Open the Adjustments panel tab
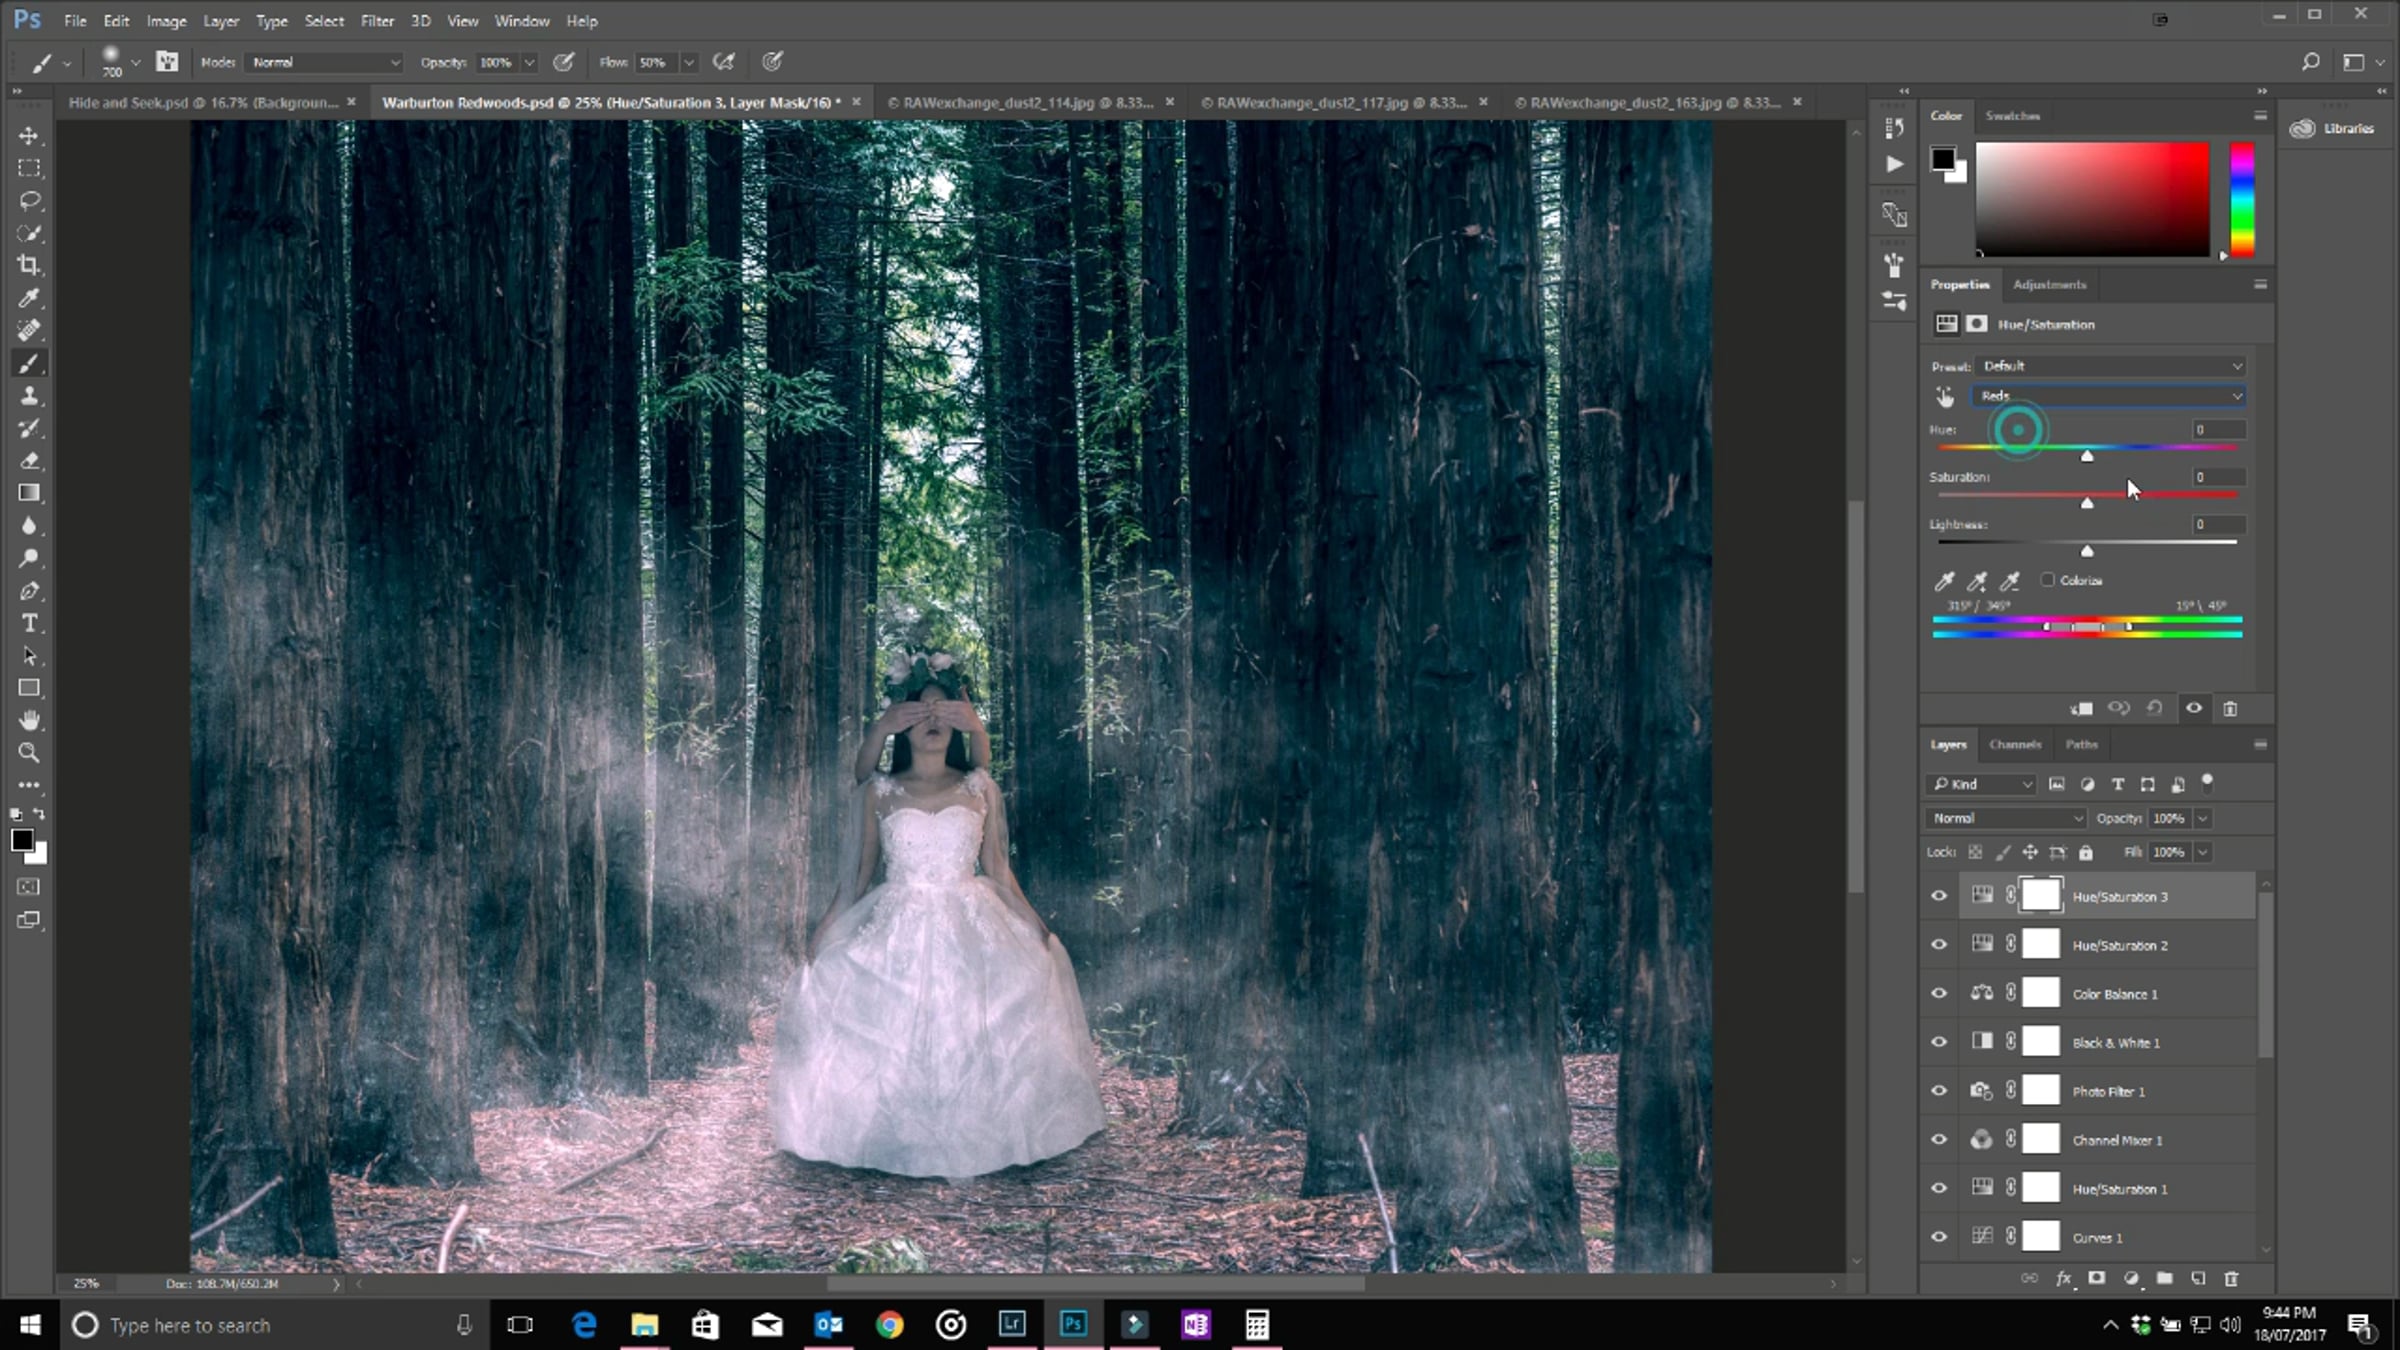This screenshot has height=1350, width=2400. 2049,285
